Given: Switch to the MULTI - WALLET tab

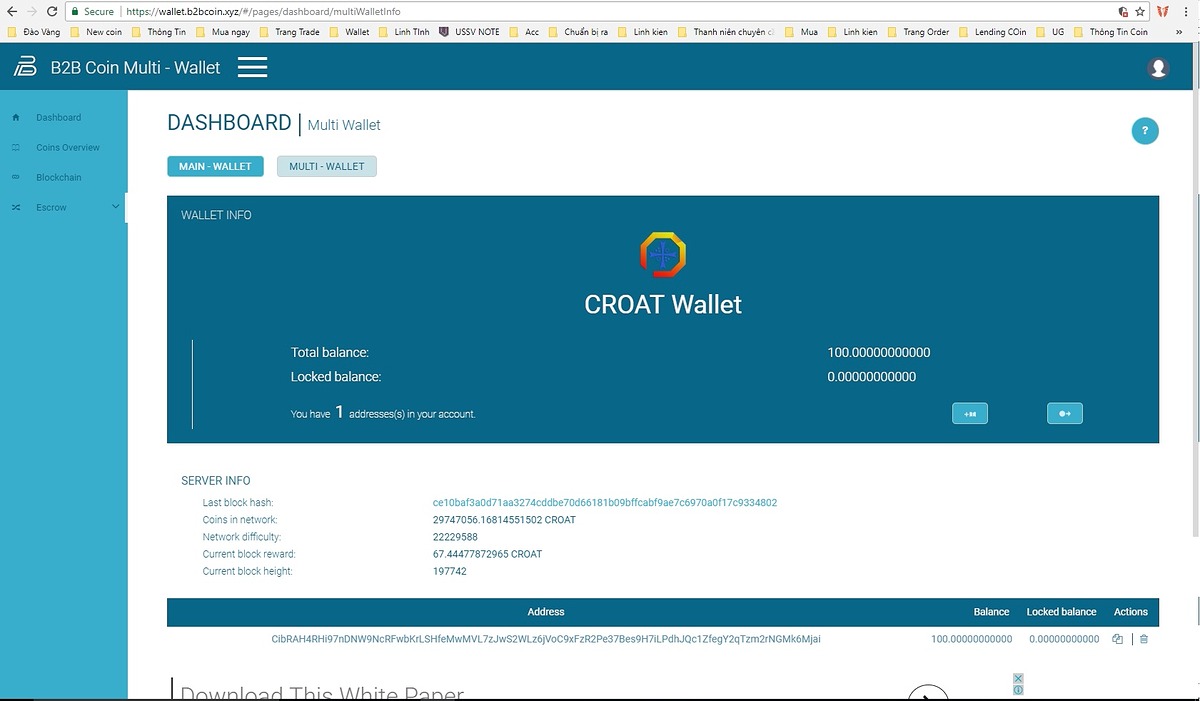Looking at the screenshot, I should (327, 166).
